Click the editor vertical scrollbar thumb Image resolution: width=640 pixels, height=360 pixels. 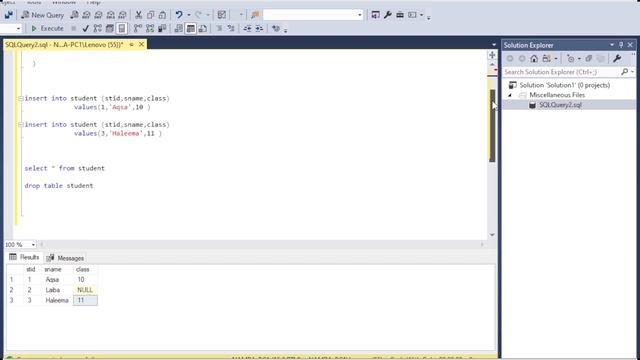point(492,126)
